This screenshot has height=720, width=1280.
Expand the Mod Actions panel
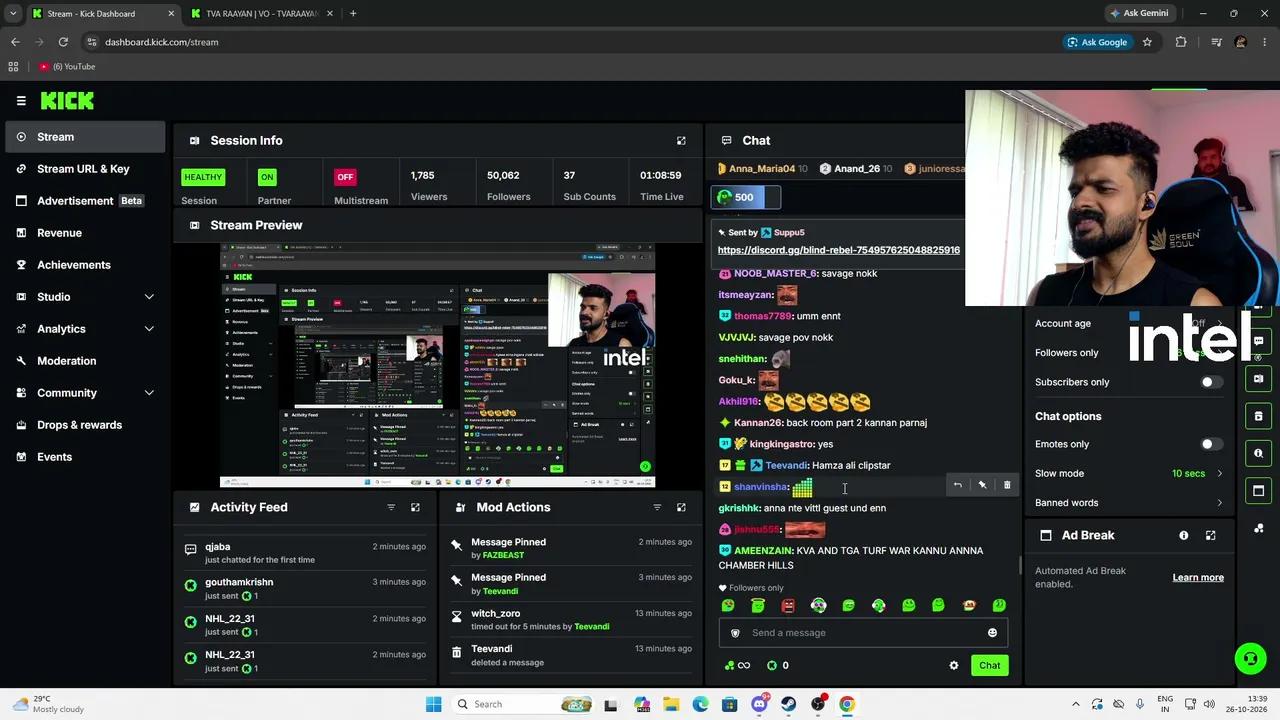click(681, 507)
